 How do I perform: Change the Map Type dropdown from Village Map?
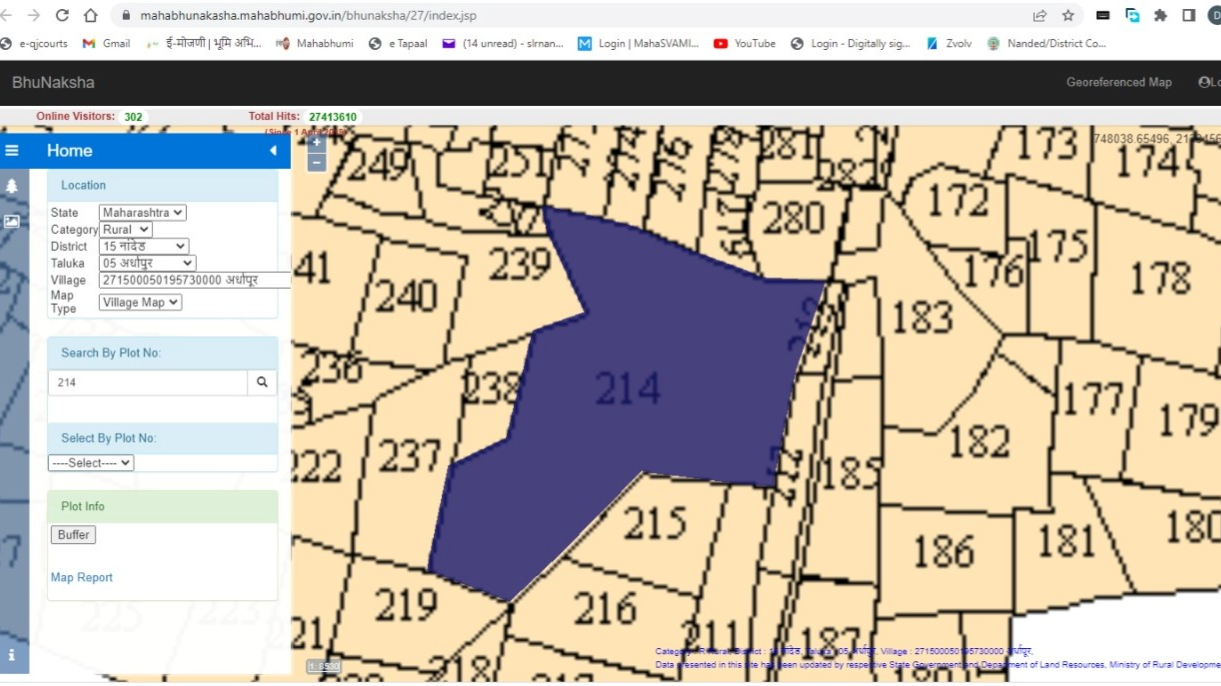click(x=140, y=302)
